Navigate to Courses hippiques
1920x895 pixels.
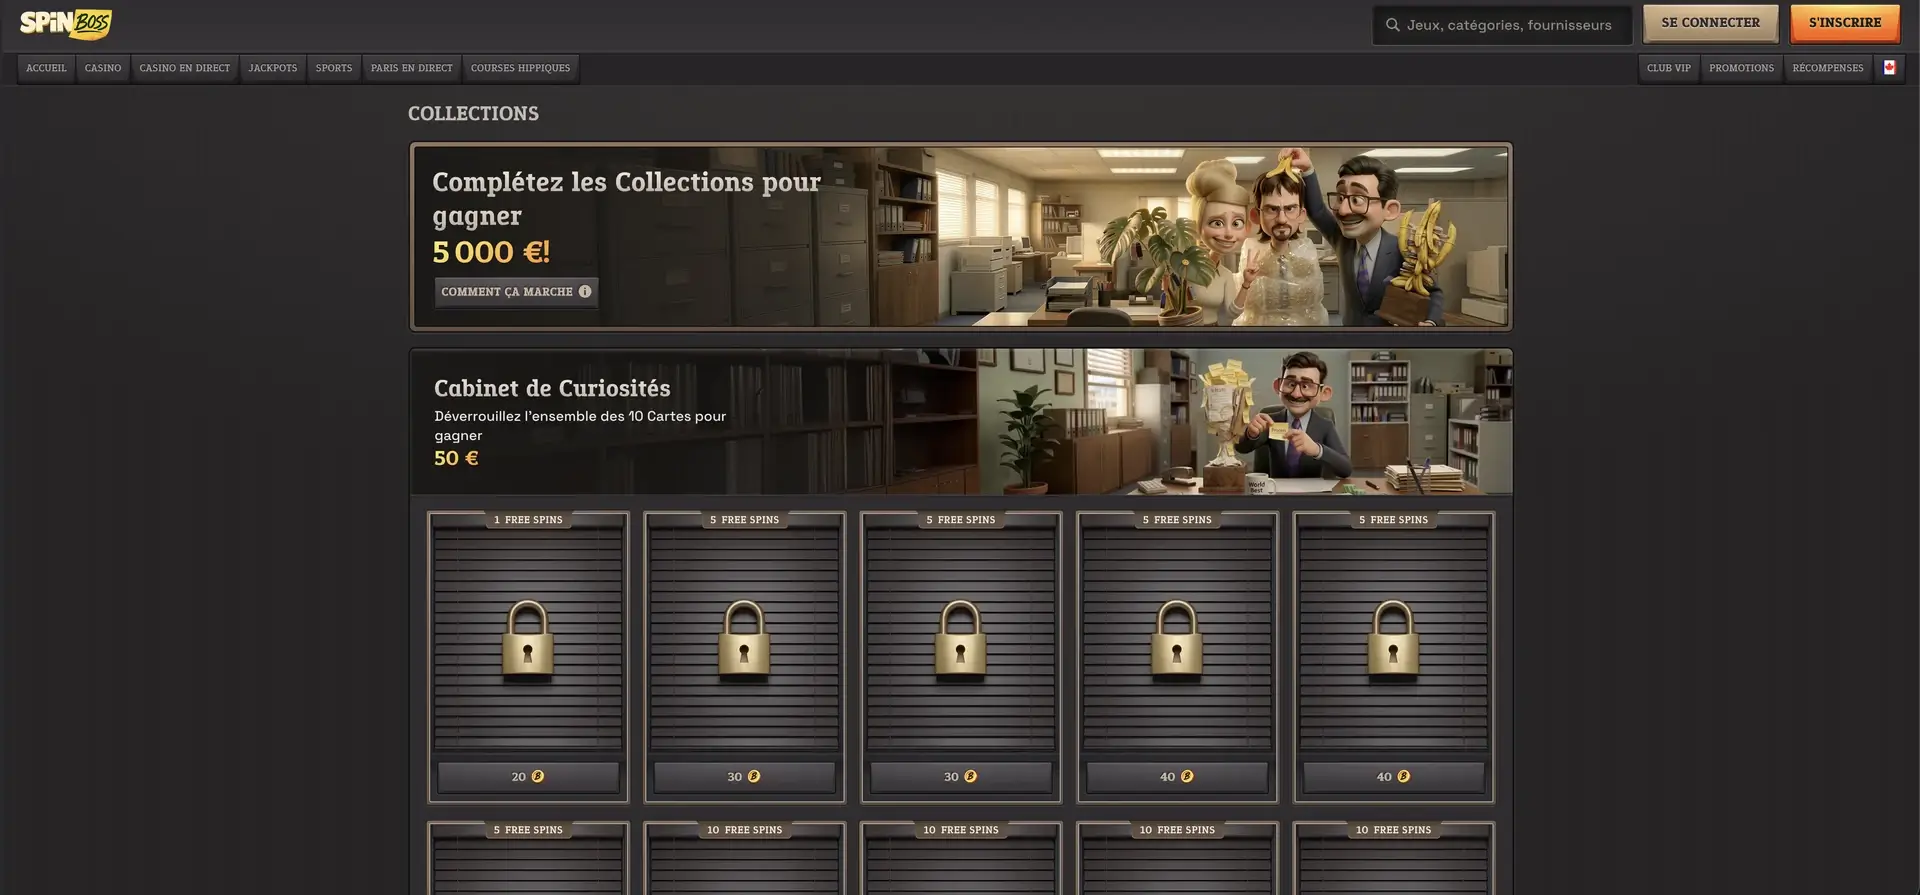click(x=521, y=68)
